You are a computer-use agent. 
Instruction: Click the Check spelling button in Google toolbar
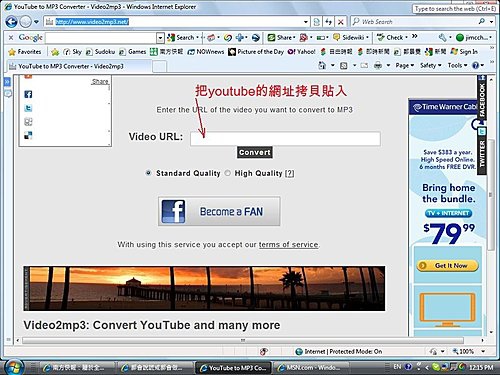(392, 37)
